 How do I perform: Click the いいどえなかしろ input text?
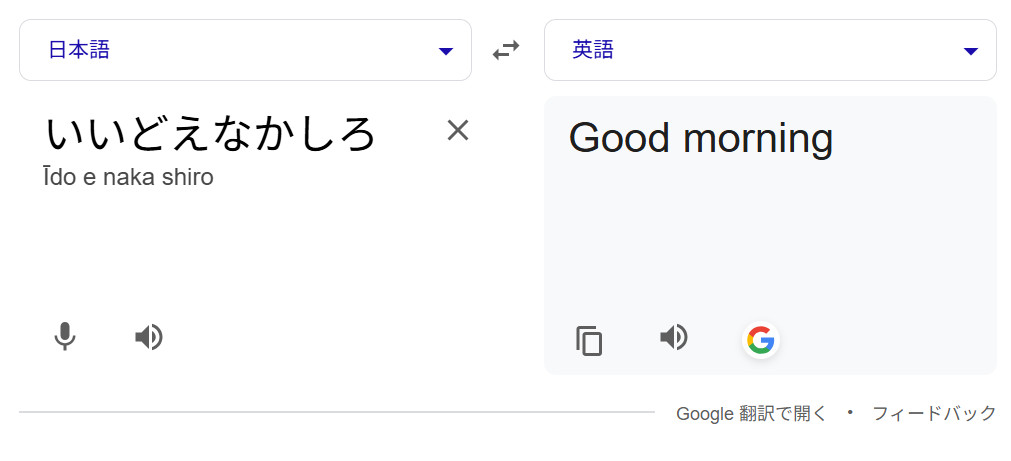[x=211, y=134]
